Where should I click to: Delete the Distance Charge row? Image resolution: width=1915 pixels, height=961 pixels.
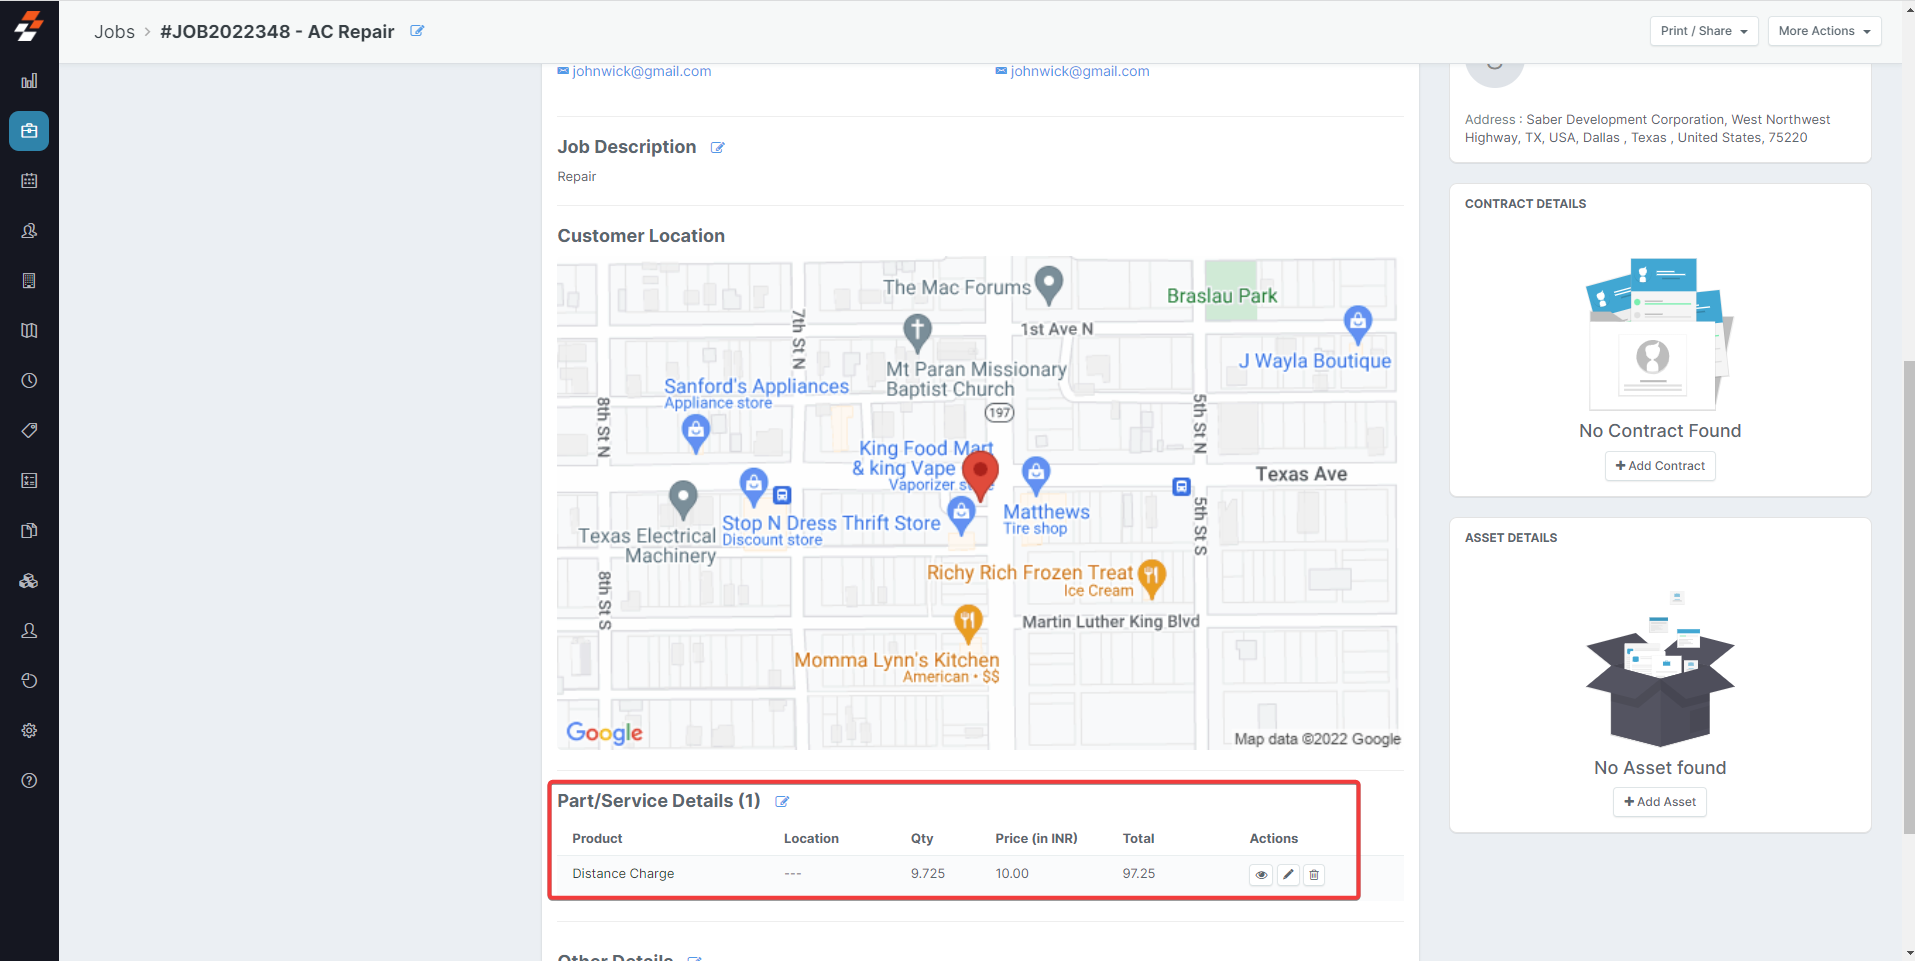pyautogui.click(x=1314, y=875)
